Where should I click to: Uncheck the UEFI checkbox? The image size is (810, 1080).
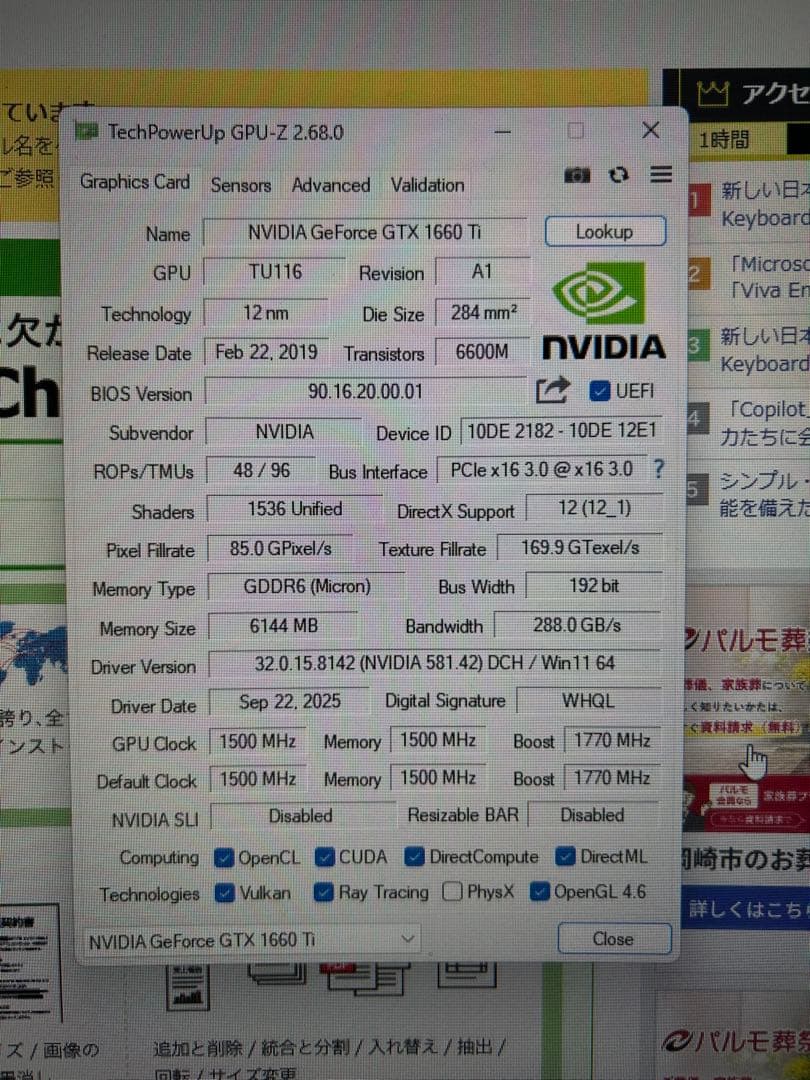(600, 391)
